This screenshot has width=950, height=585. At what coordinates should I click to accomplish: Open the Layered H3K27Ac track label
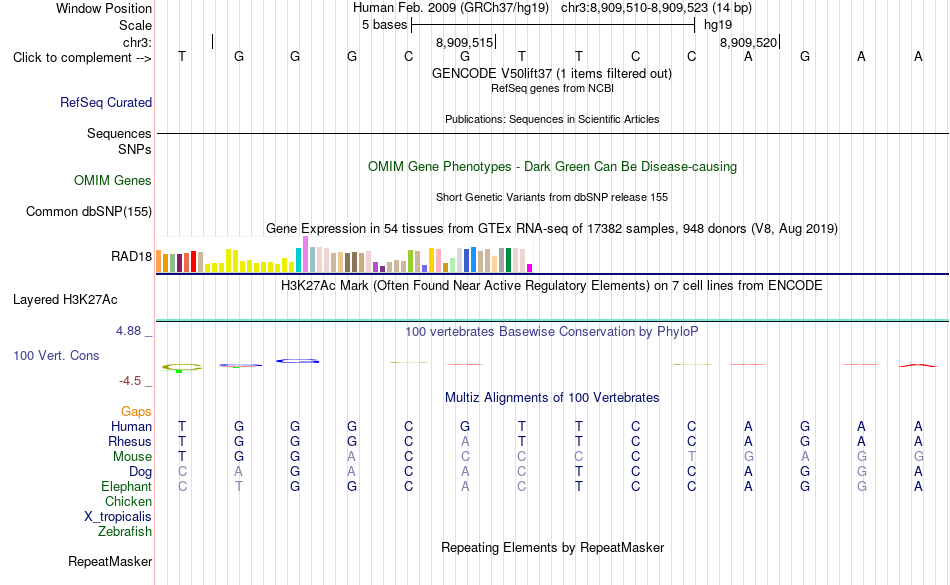pos(65,300)
